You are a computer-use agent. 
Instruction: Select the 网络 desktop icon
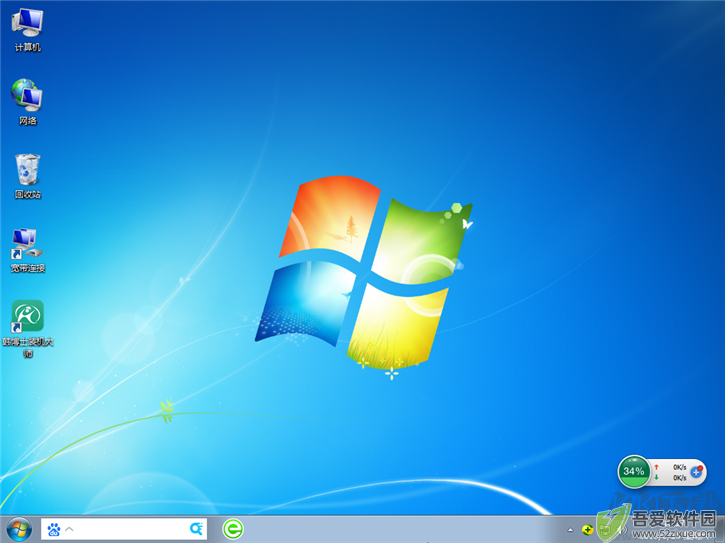[27, 103]
